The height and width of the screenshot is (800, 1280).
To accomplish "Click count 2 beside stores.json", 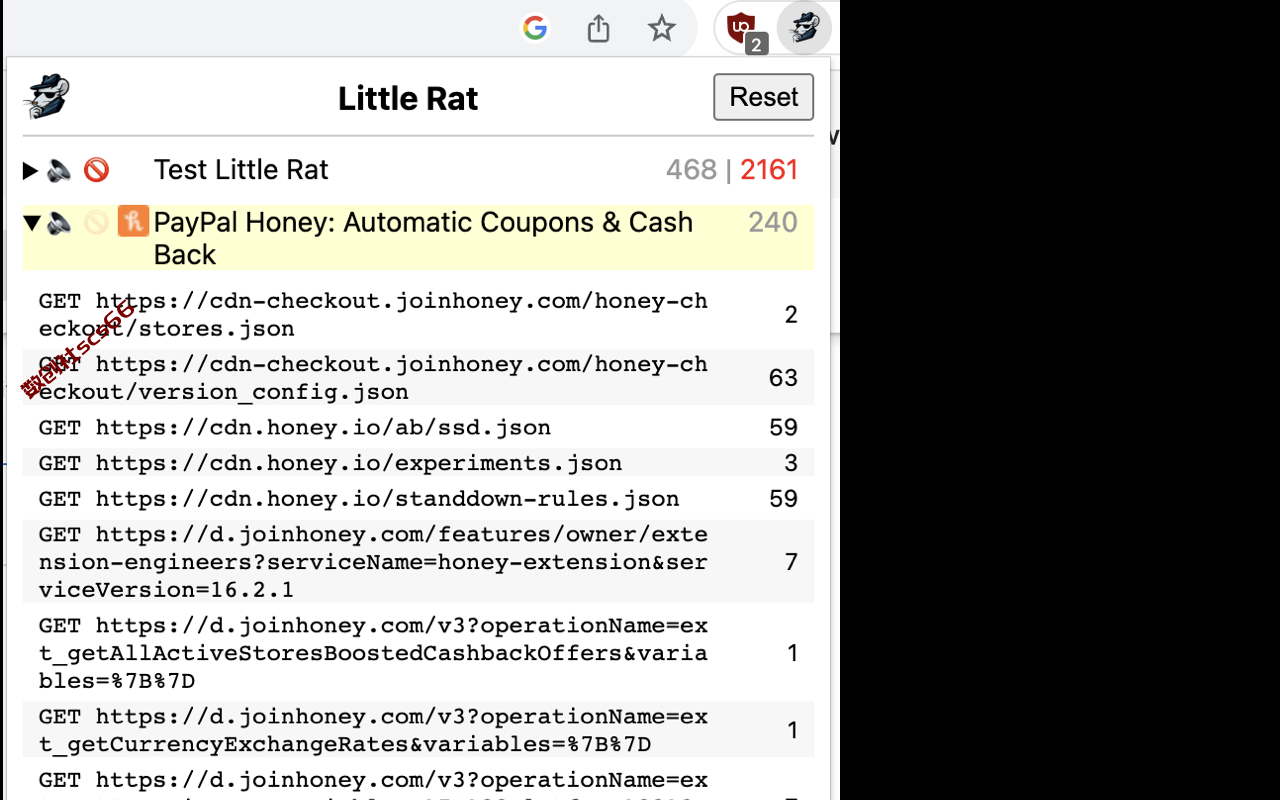I will pyautogui.click(x=791, y=315).
